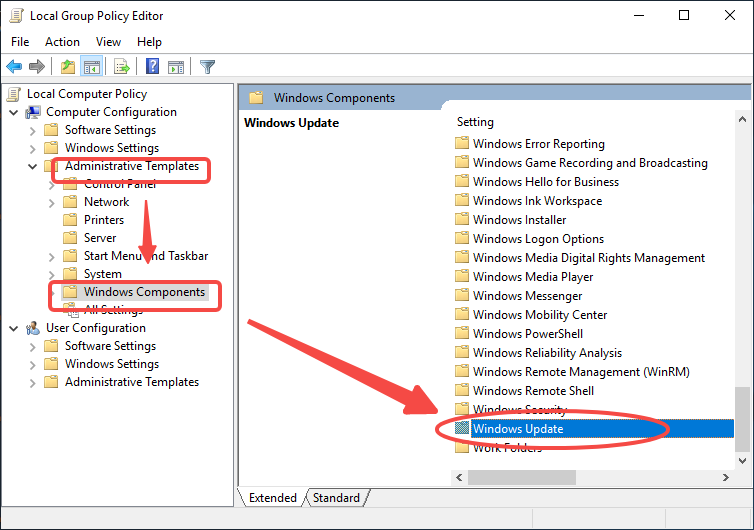Image resolution: width=754 pixels, height=530 pixels.
Task: Click the Windows Error Reporting folder icon
Action: click(462, 143)
